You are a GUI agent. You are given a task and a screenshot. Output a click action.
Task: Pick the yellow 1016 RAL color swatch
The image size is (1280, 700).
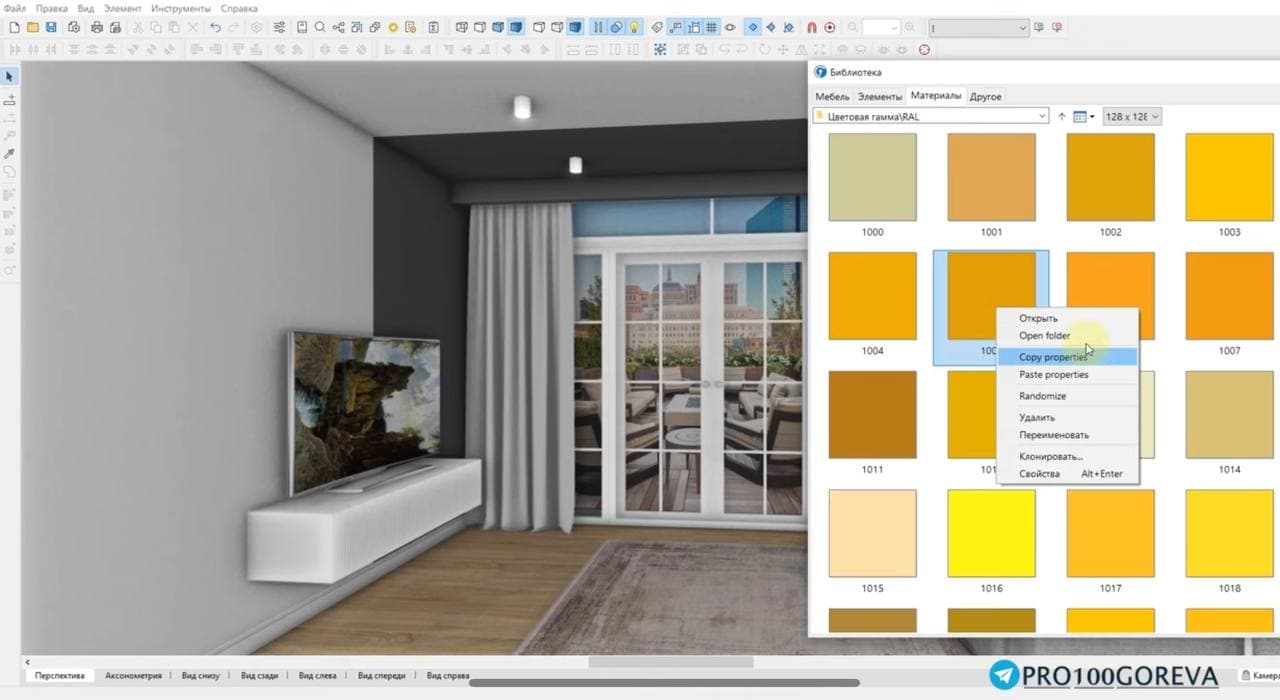[x=991, y=534]
